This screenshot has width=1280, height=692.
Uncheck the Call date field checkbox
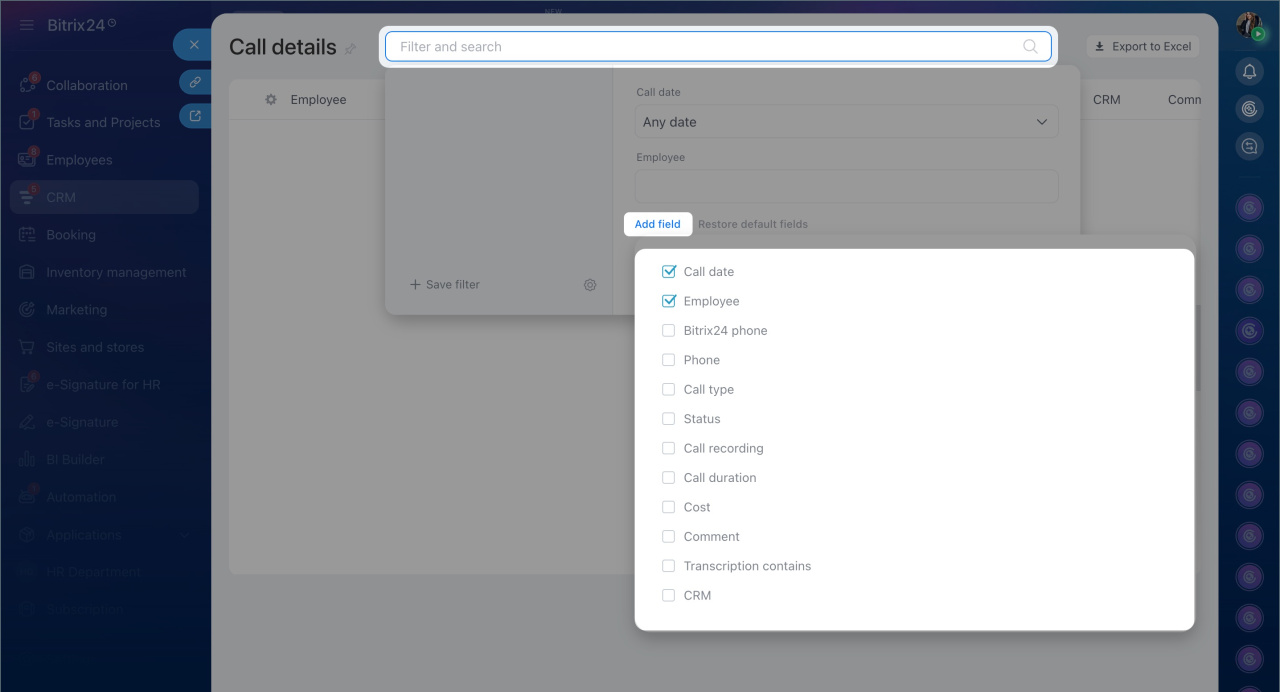(x=669, y=272)
